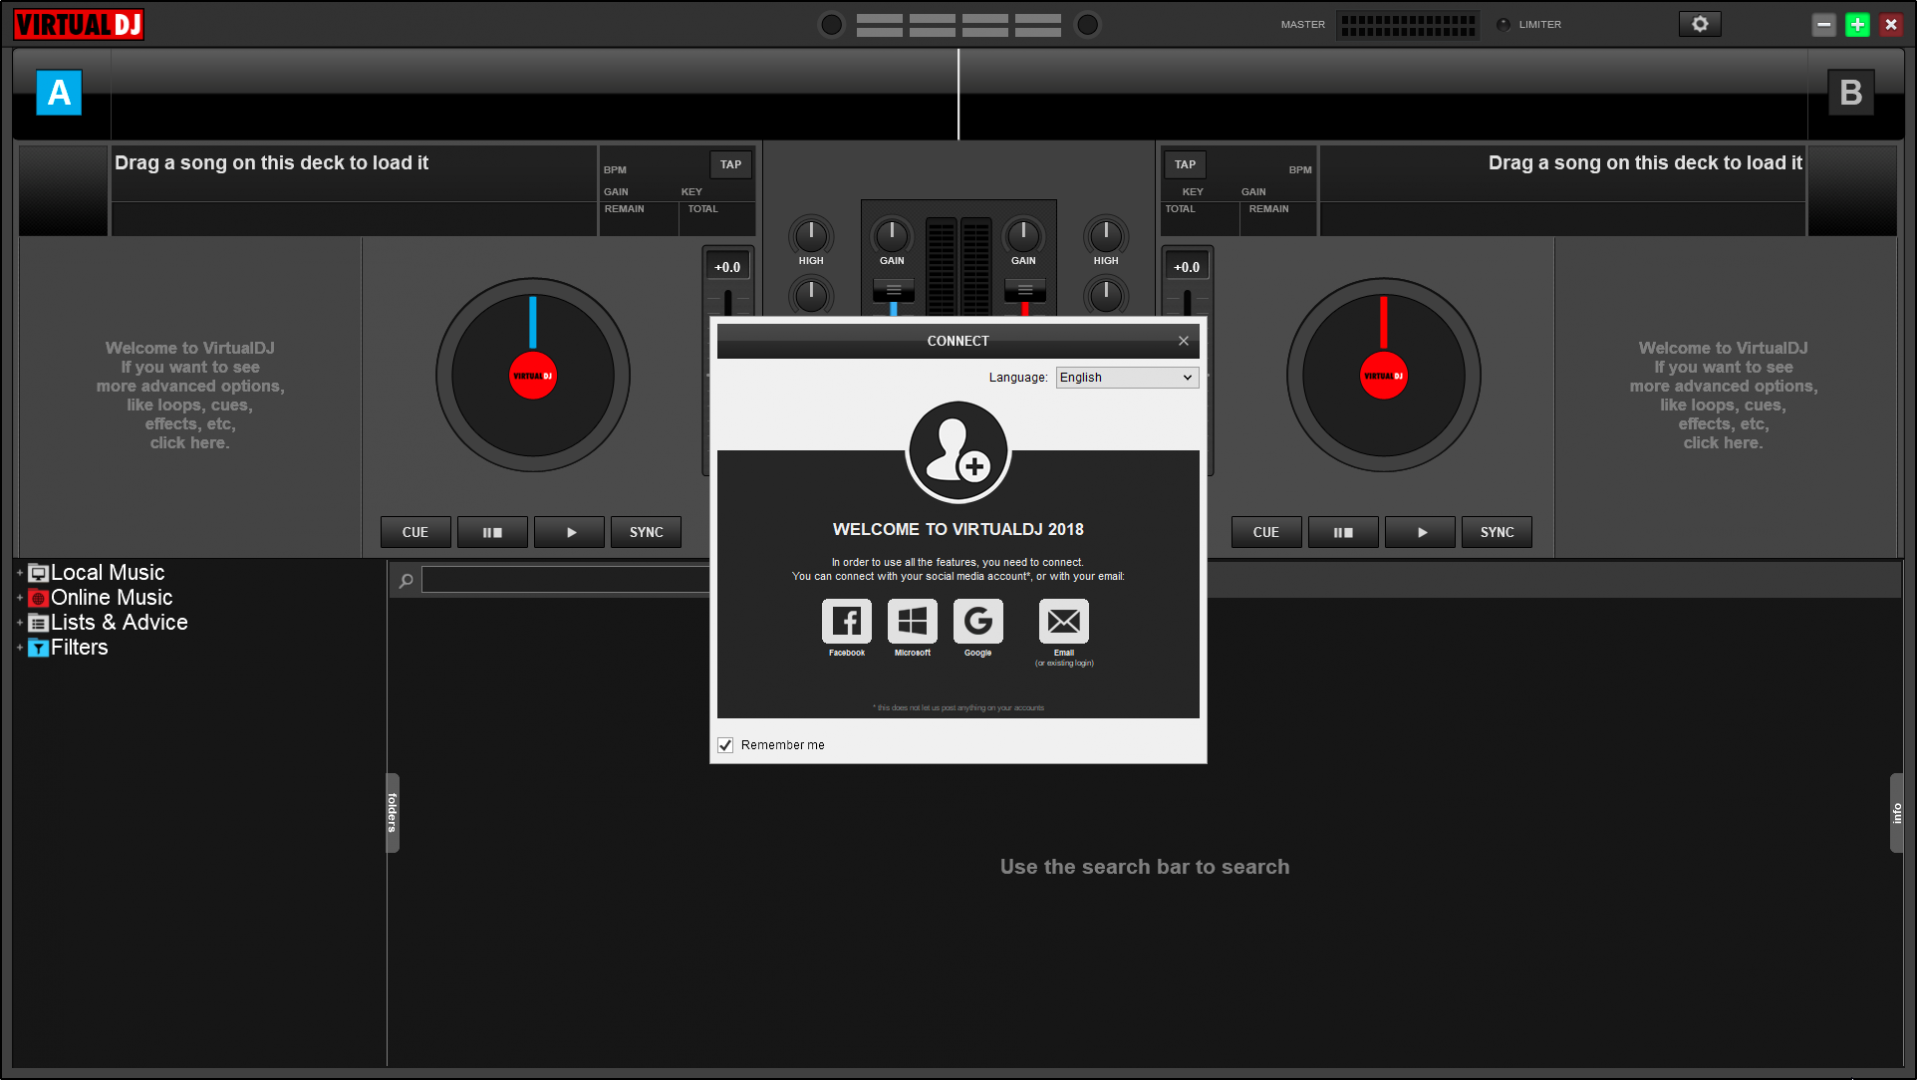Viewport: 1917px width, 1080px height.
Task: Click right channel volume fader
Action: pyautogui.click(x=1025, y=291)
